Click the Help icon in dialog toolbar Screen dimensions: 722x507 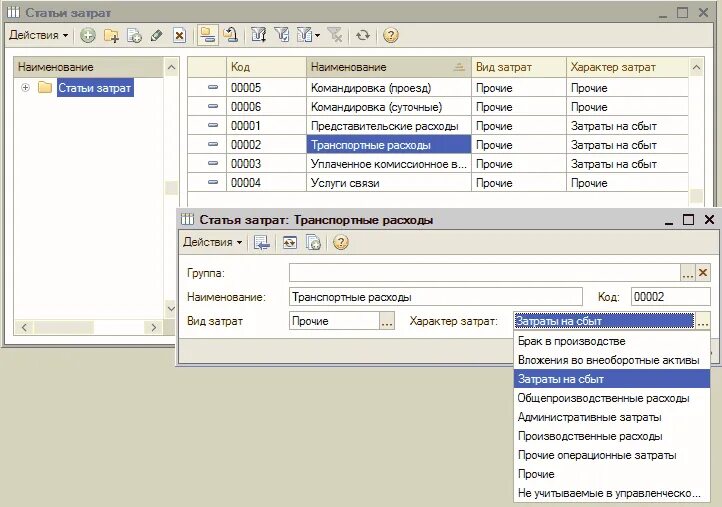tap(341, 242)
